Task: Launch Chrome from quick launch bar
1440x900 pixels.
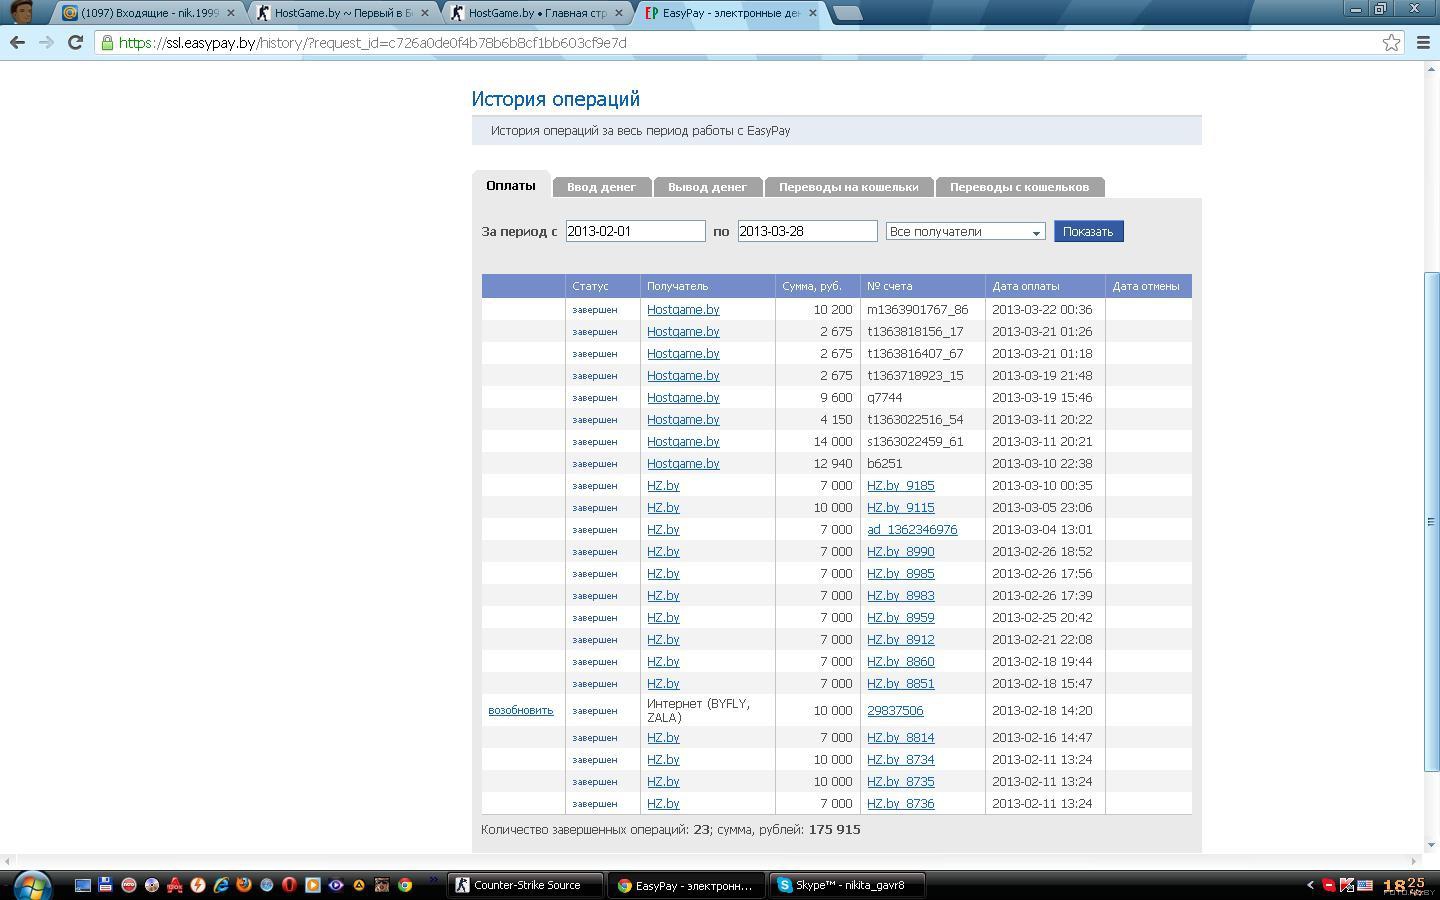Action: [x=405, y=885]
